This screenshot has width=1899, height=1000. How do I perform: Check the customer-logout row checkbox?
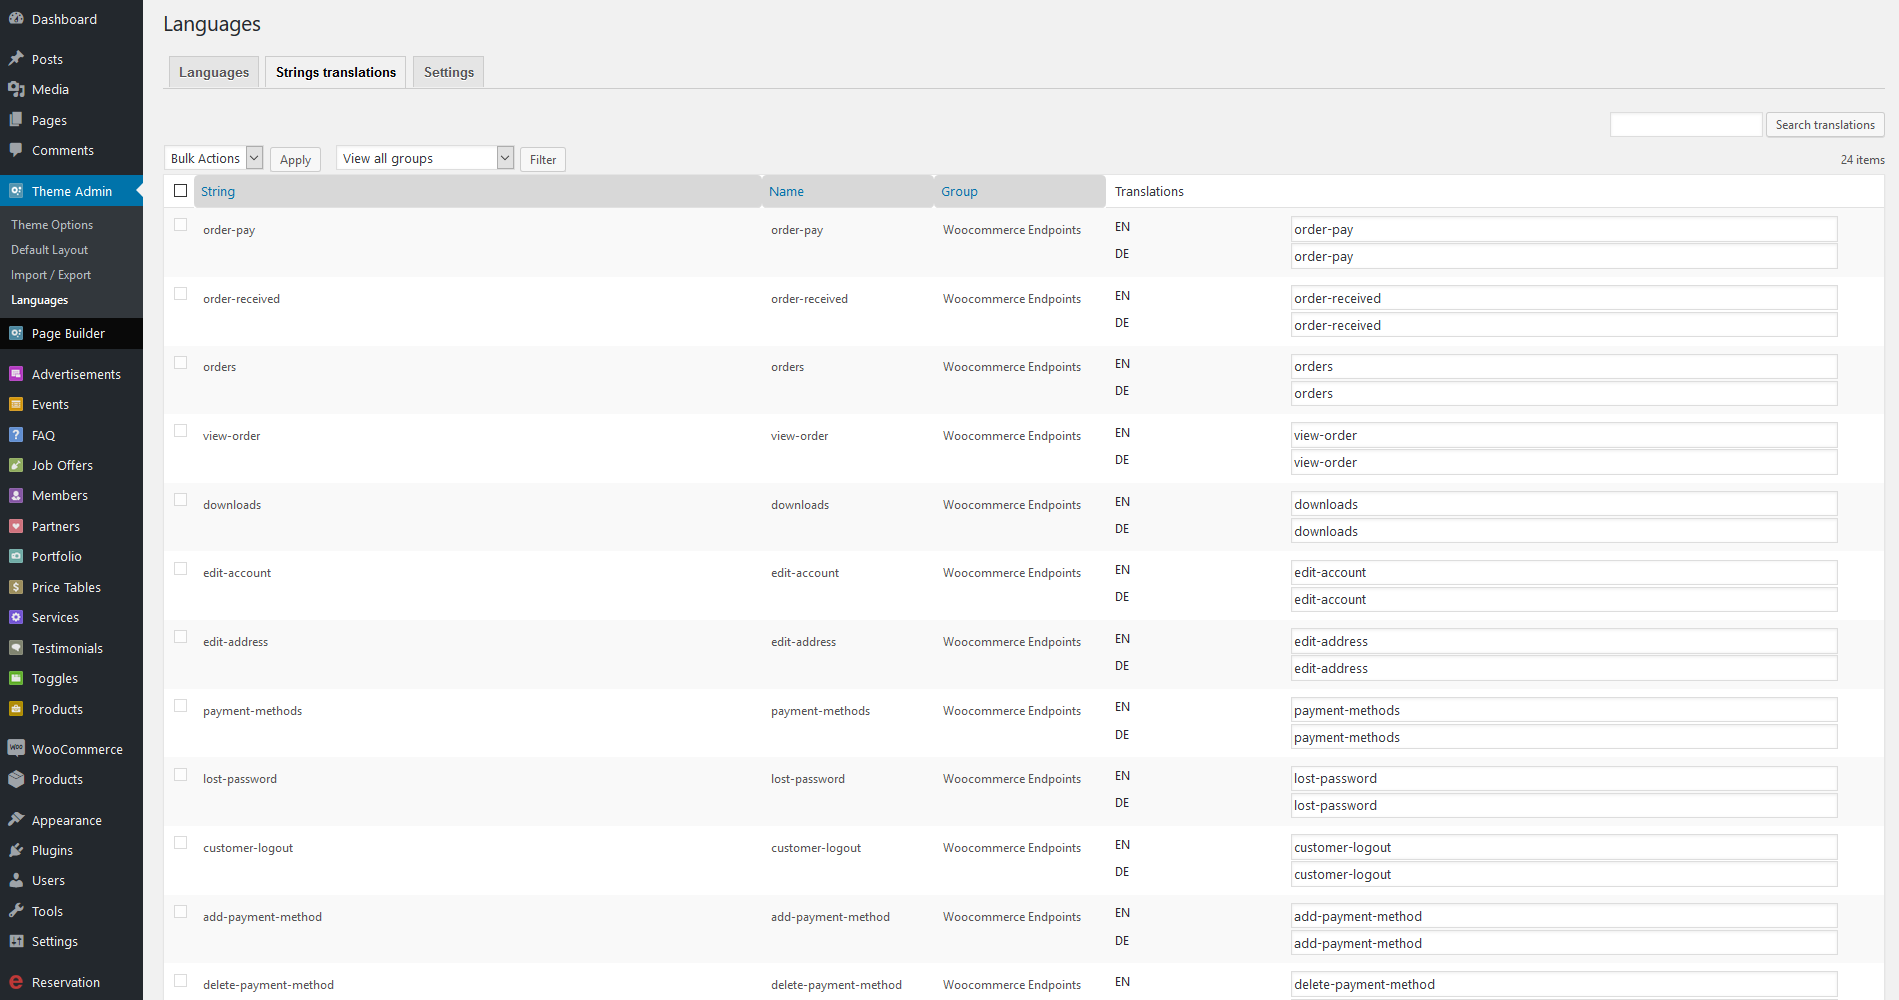click(x=181, y=843)
